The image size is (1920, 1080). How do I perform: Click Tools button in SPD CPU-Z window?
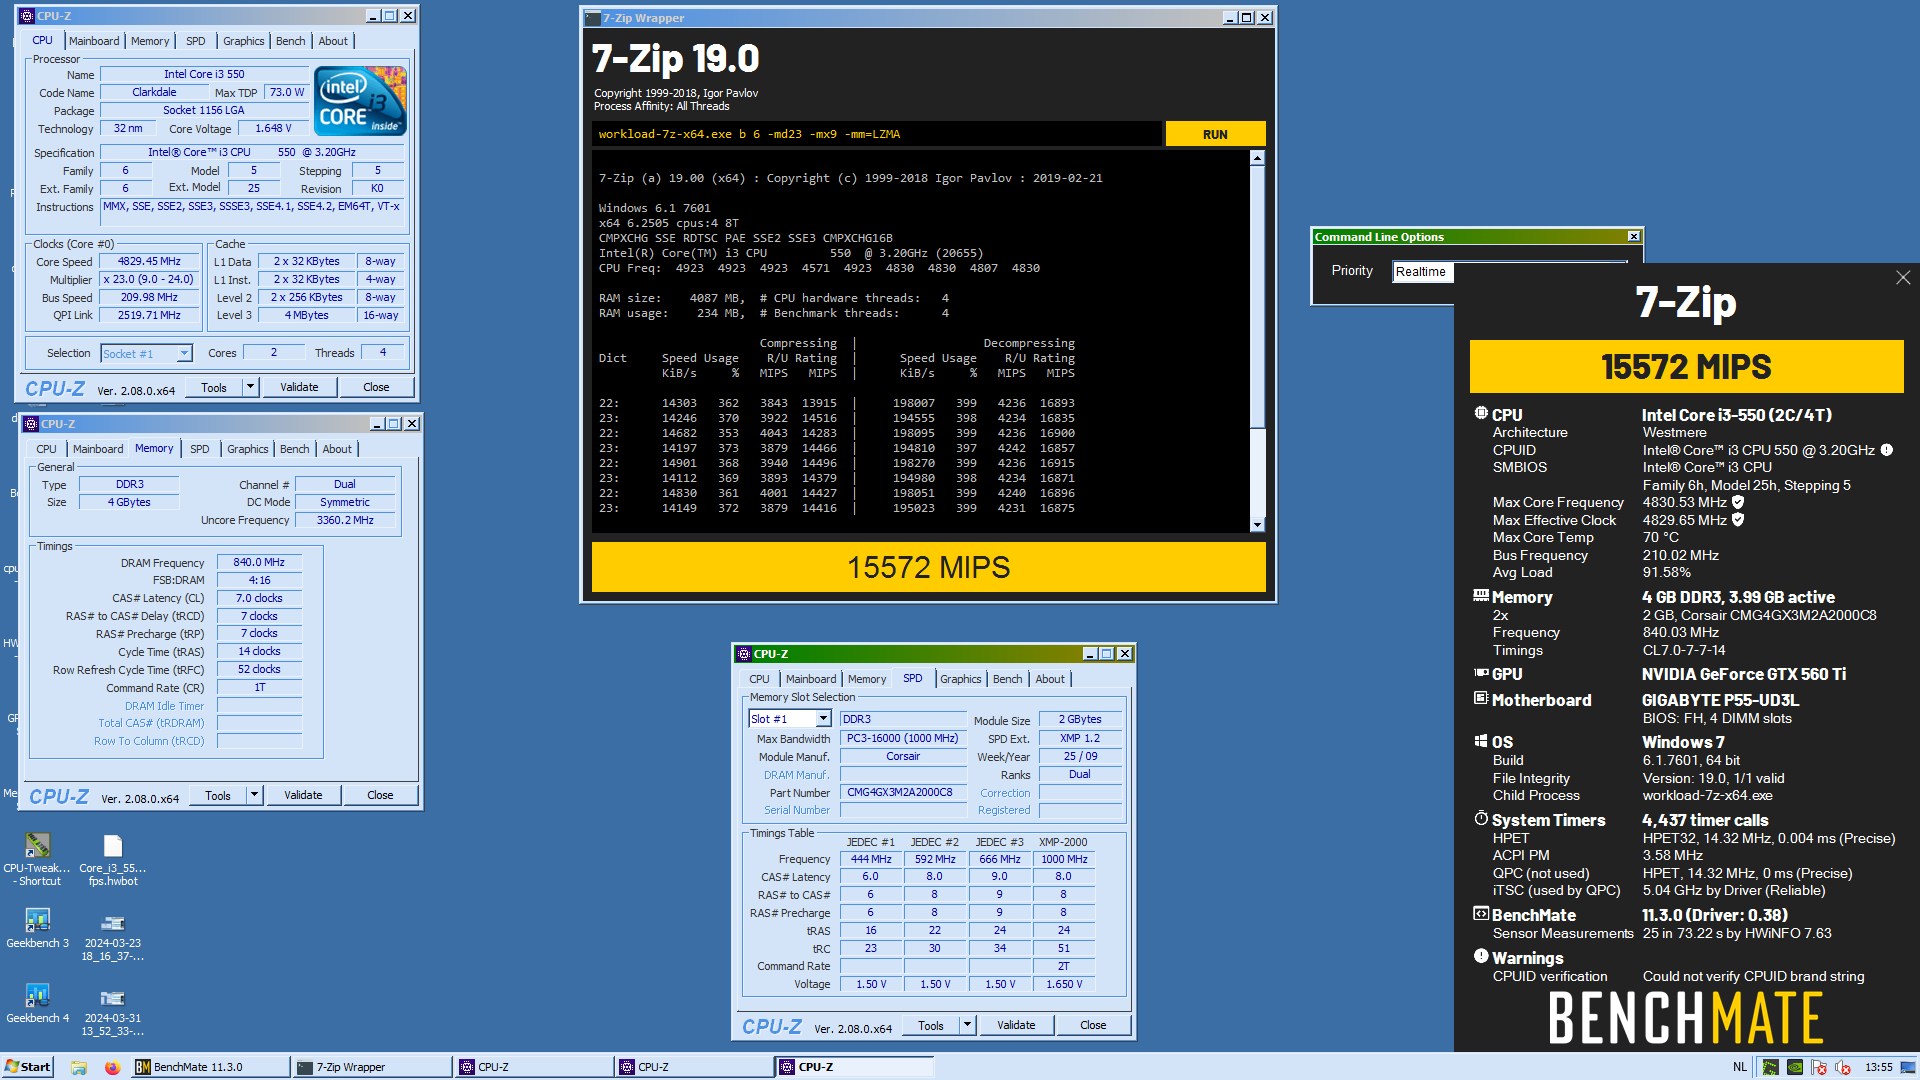(x=931, y=1025)
